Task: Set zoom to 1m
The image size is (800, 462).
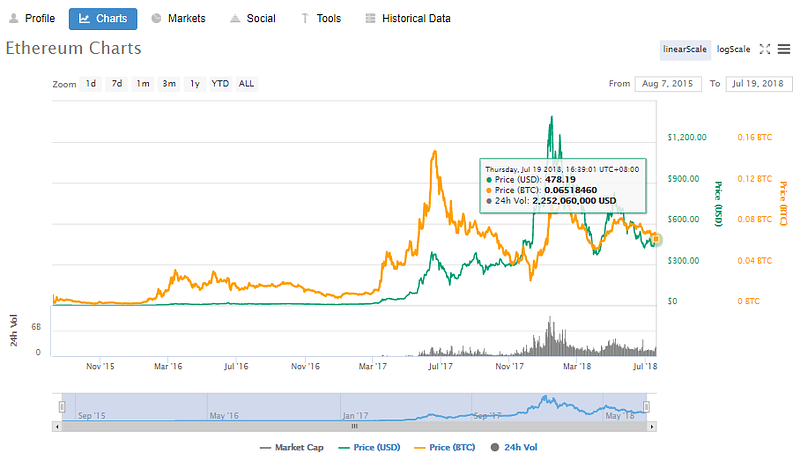Action: tap(143, 84)
